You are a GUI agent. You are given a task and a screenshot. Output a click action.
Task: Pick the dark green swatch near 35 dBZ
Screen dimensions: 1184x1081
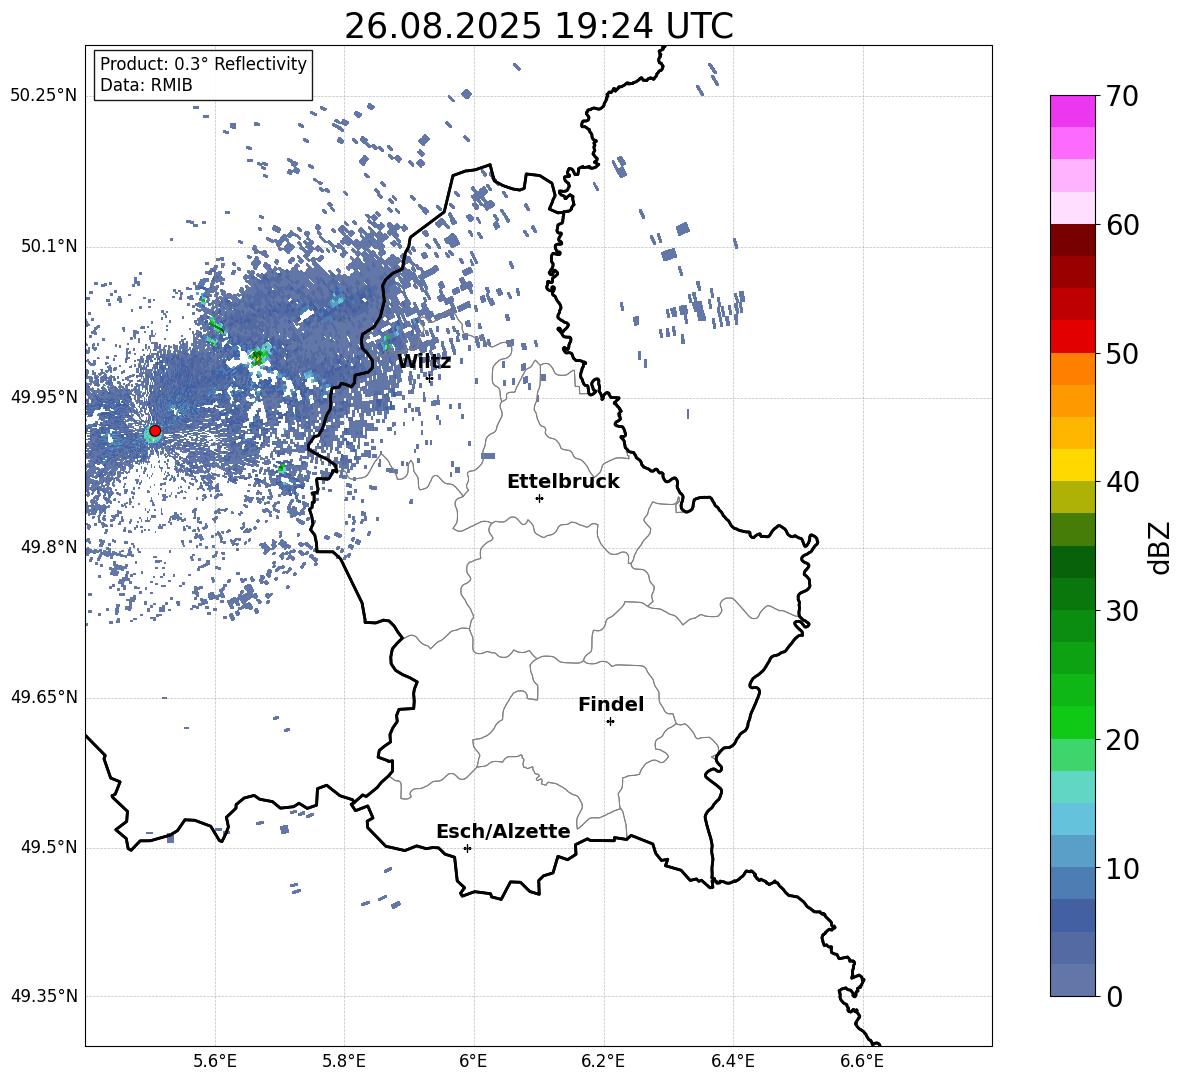[x=1072, y=562]
